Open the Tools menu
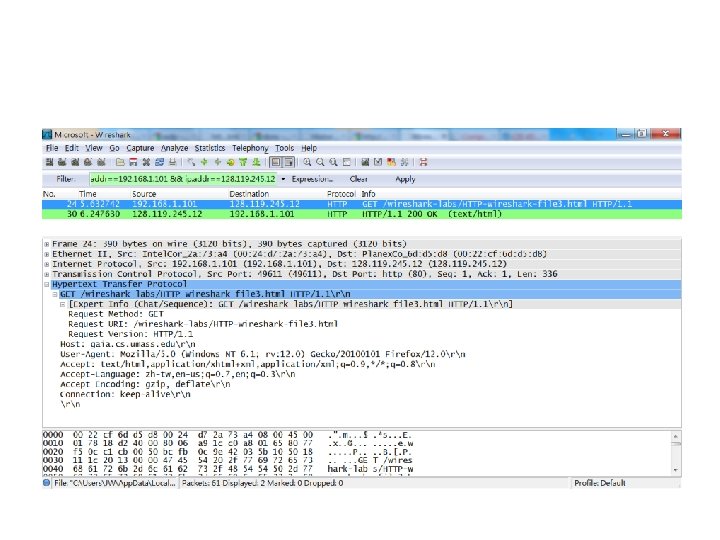720x540 pixels. [x=284, y=148]
